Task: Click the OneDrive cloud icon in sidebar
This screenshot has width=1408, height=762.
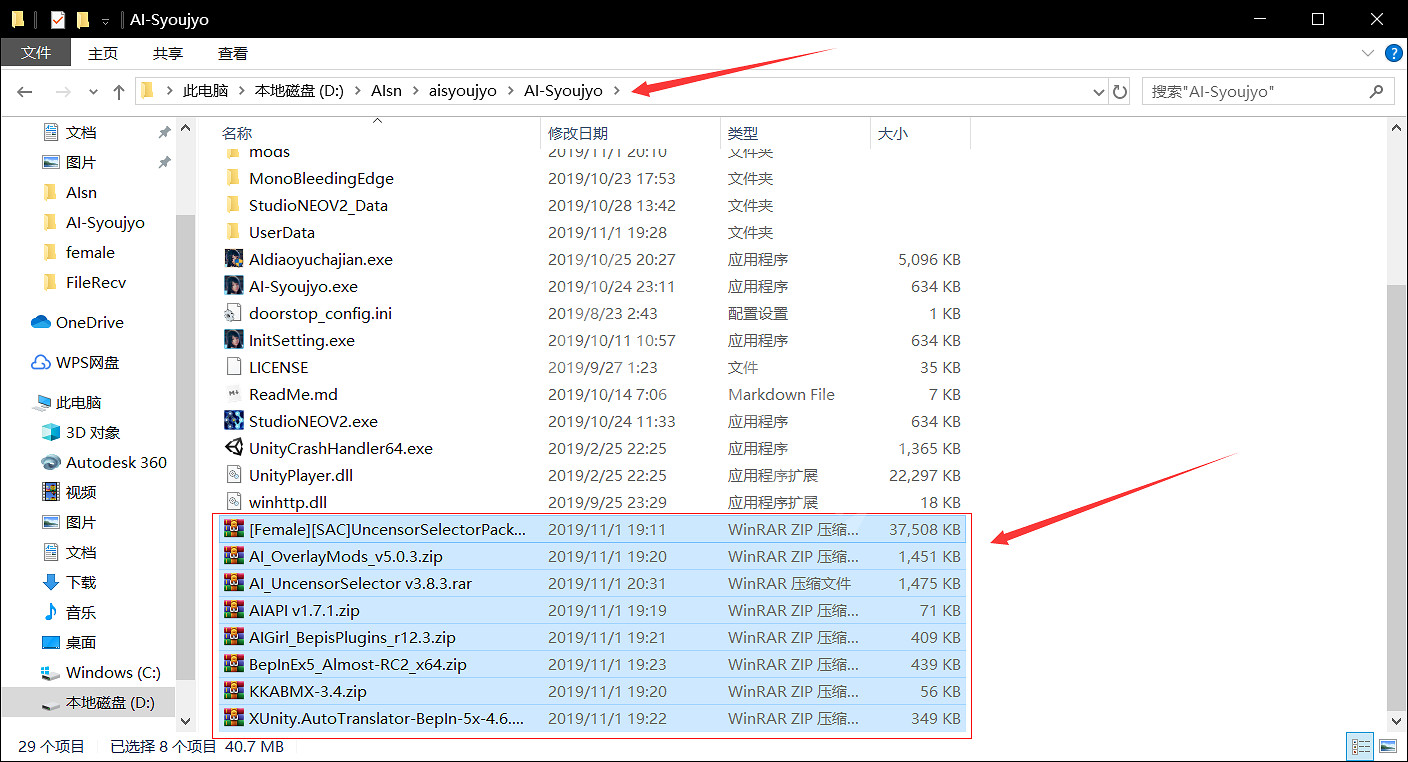Action: coord(41,322)
